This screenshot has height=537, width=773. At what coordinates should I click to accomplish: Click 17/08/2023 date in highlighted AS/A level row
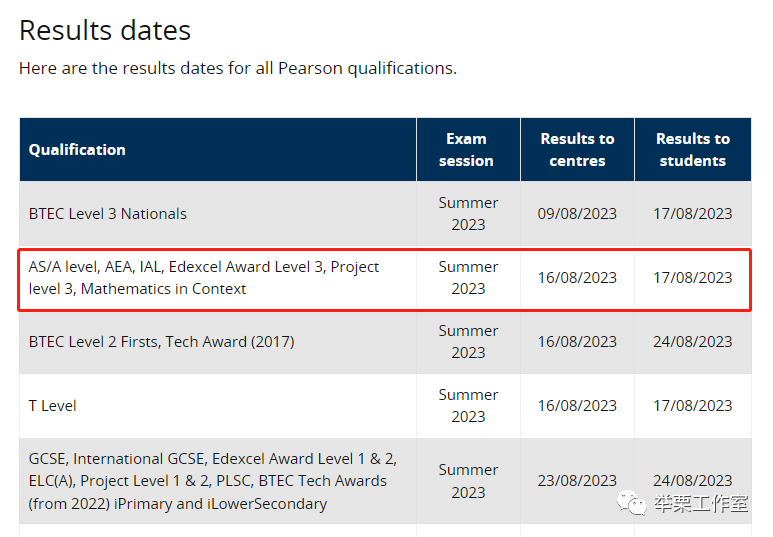pos(693,278)
